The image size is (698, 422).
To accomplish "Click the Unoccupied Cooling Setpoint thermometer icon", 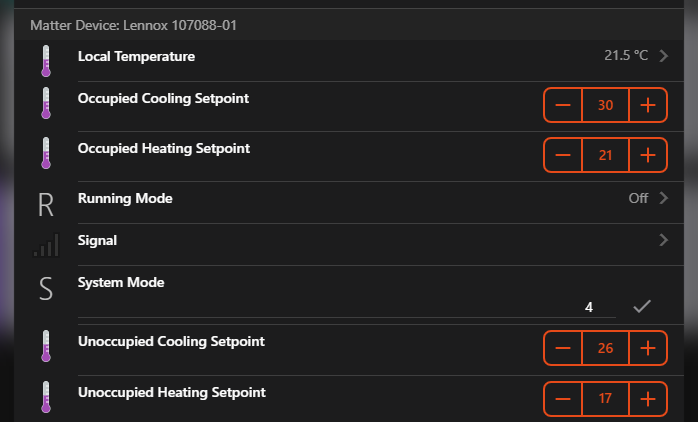I will point(45,347).
